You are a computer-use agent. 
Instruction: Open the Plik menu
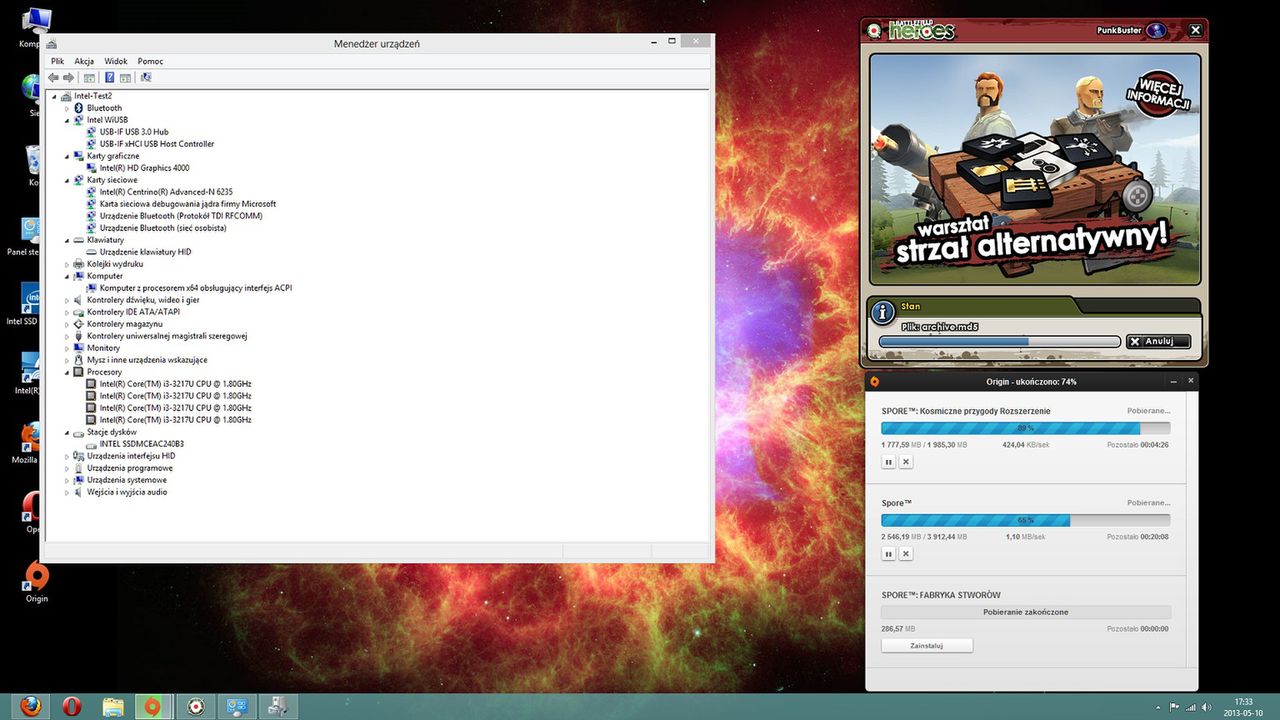pyautogui.click(x=57, y=61)
